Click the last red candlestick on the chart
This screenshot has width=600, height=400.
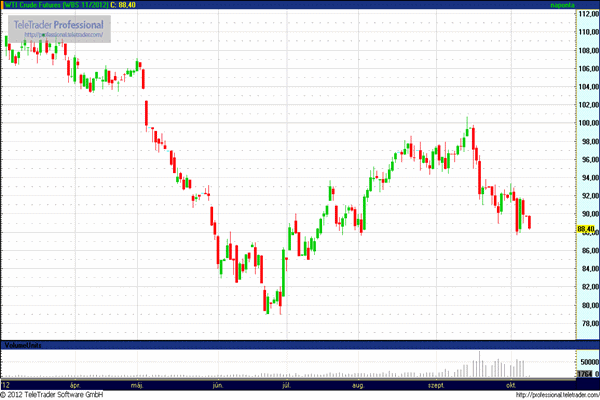(528, 221)
